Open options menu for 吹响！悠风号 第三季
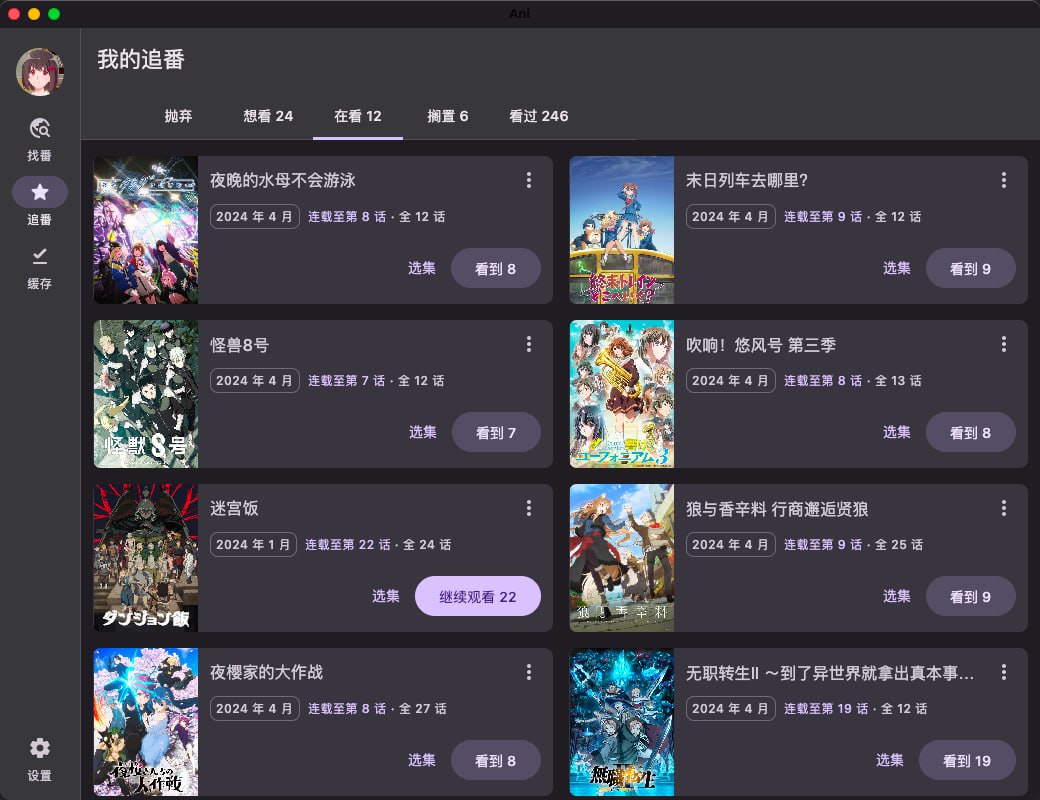The image size is (1040, 800). point(1004,344)
